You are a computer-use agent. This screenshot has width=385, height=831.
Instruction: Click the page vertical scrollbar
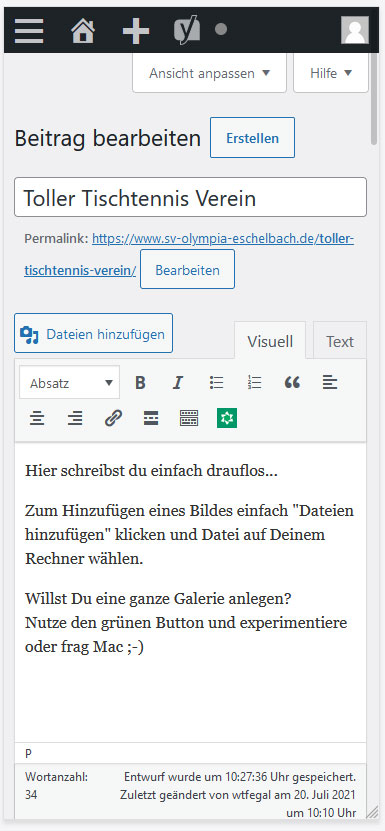(374, 99)
